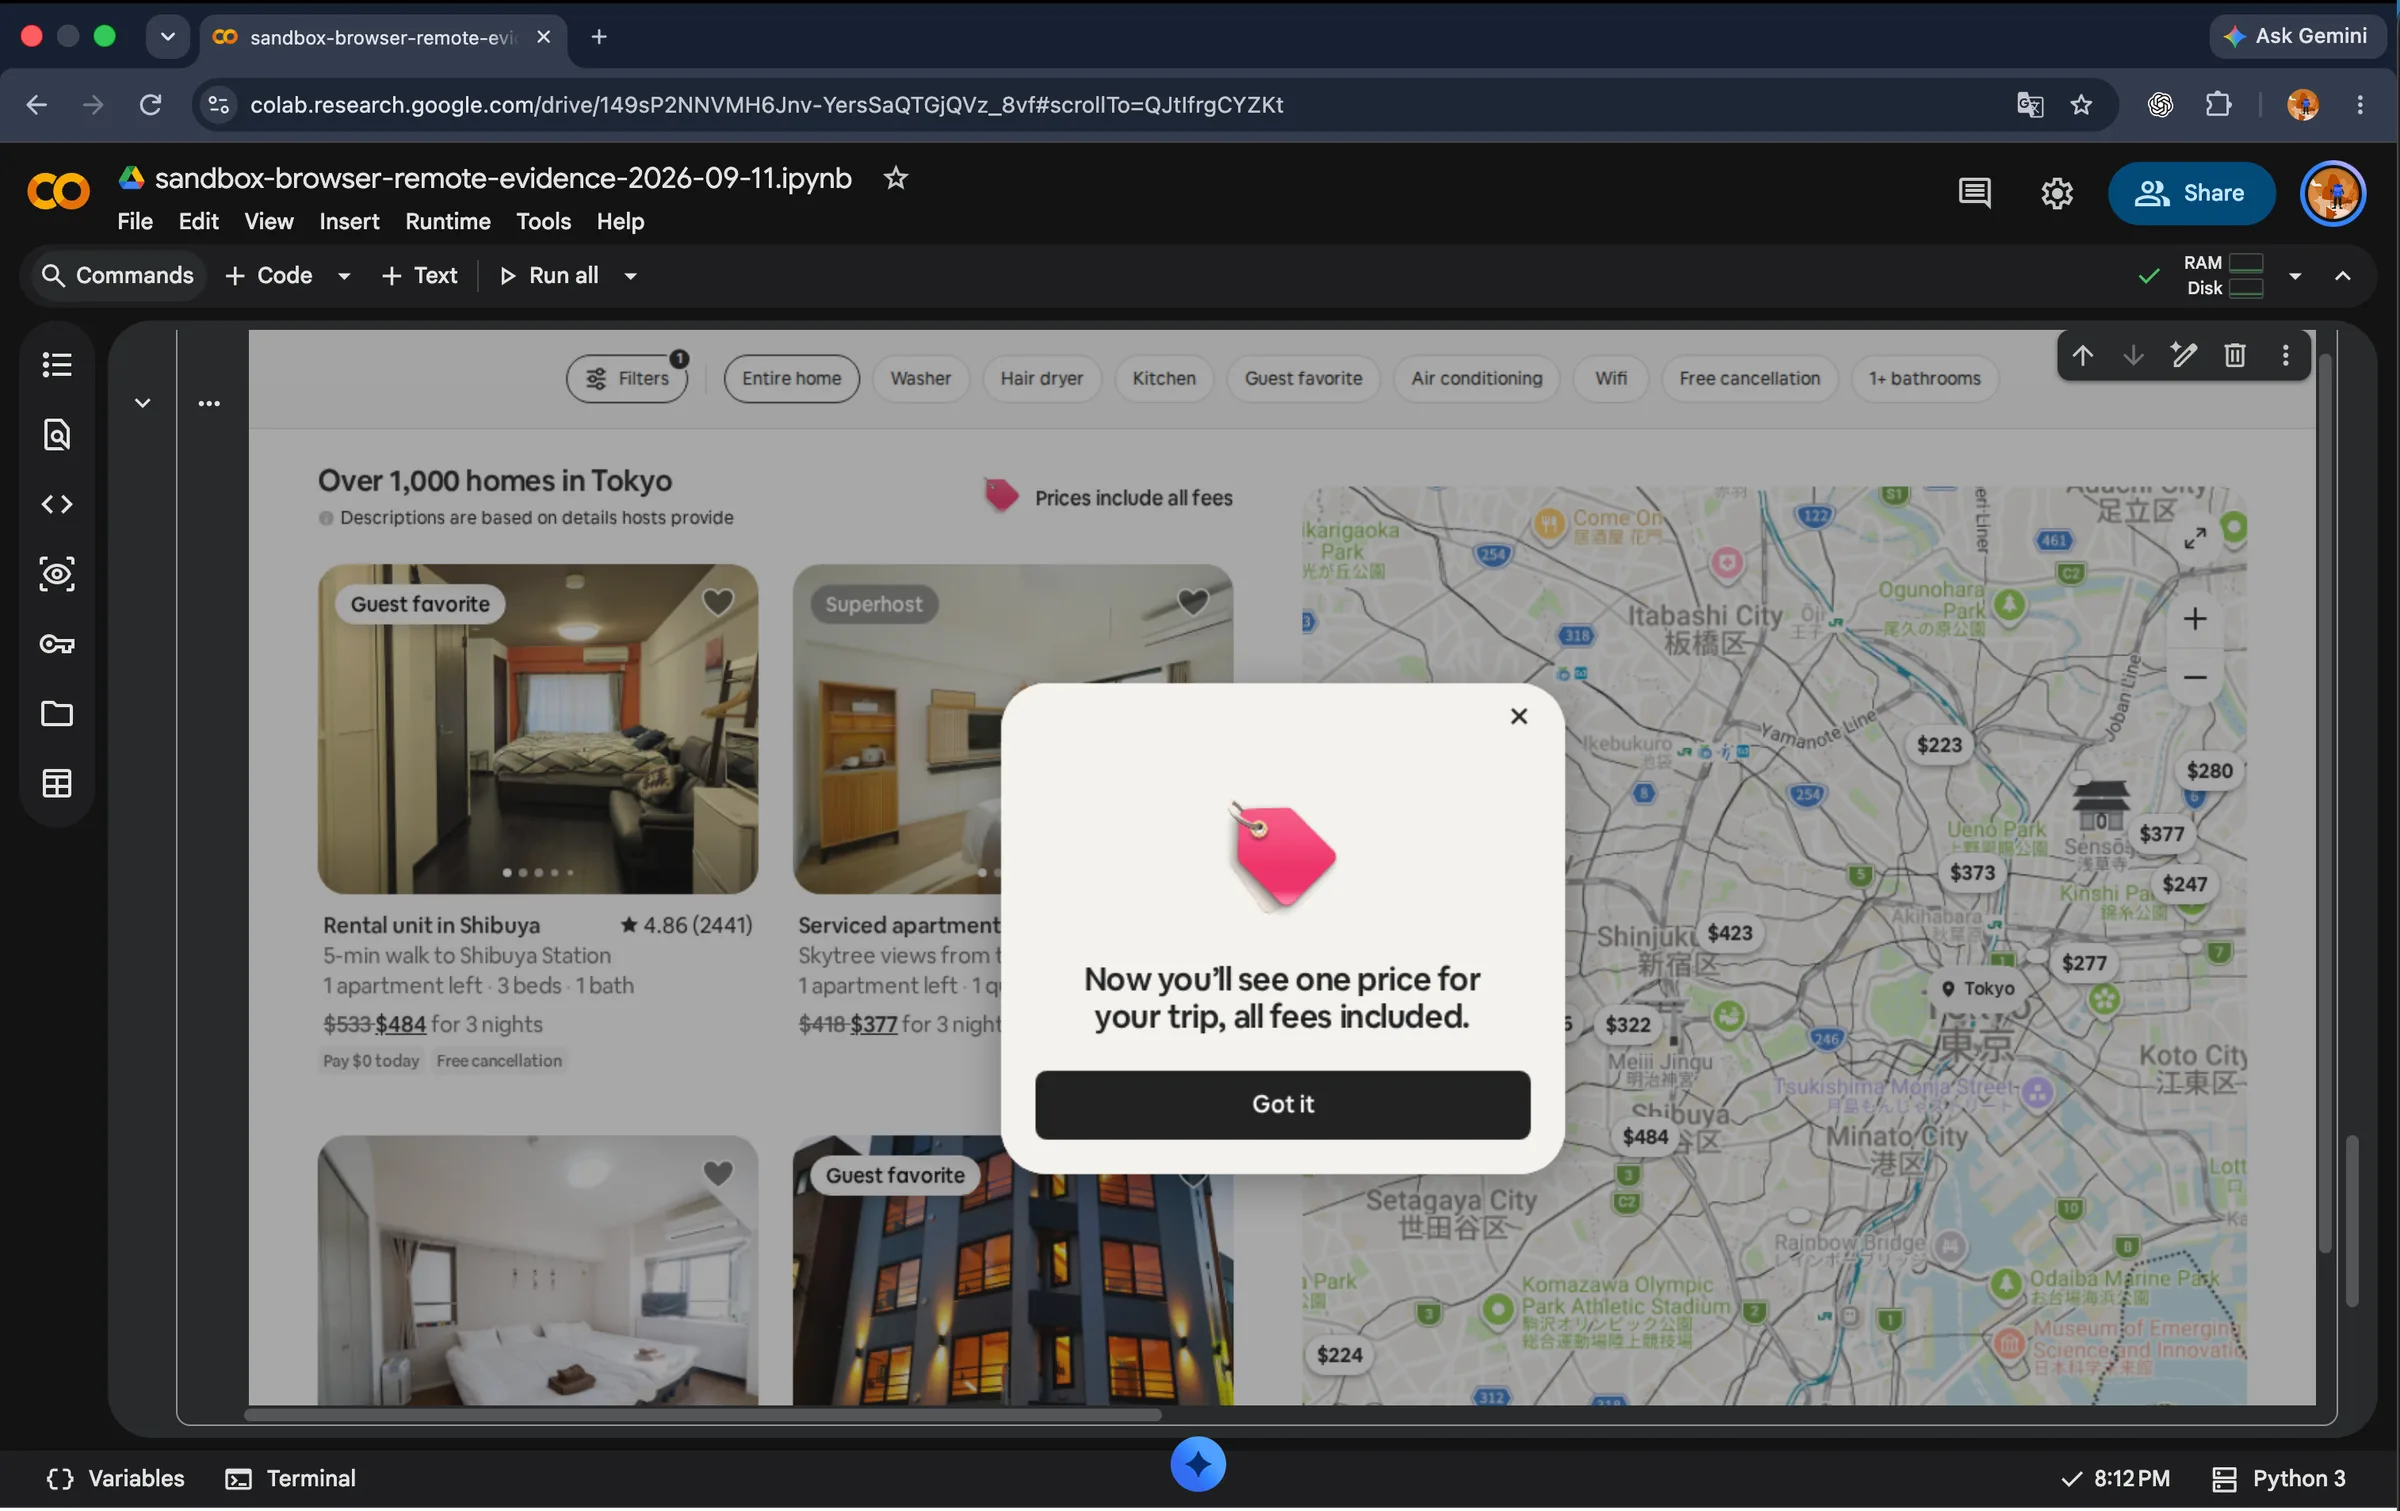Collapse the Colab header with the chevron

tap(2342, 276)
